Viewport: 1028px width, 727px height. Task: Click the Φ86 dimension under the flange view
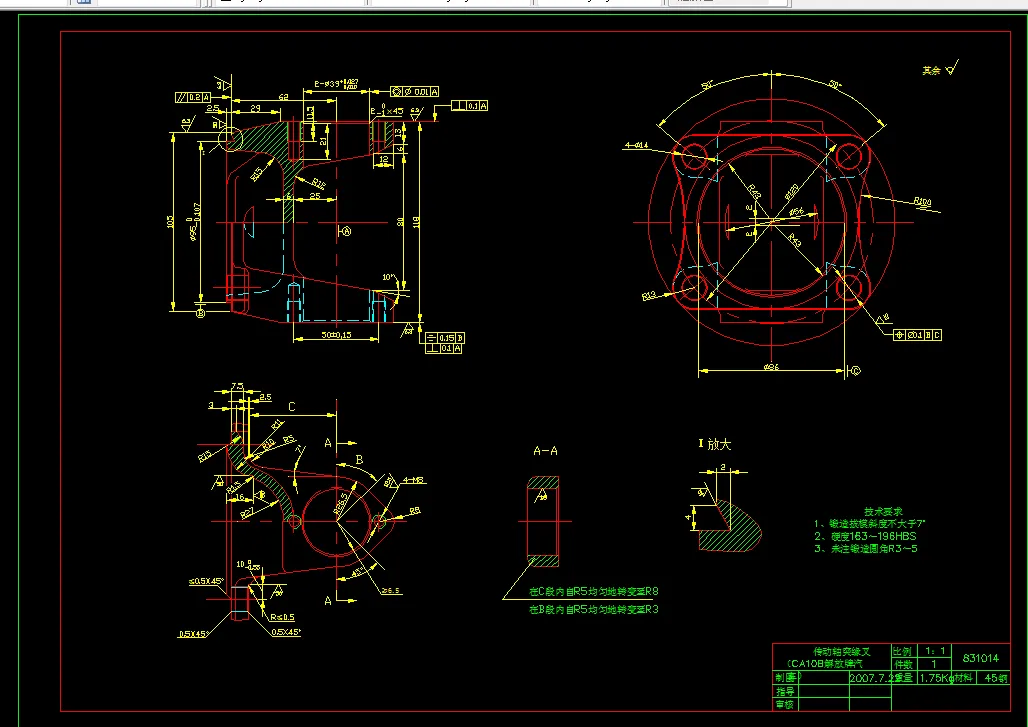click(x=772, y=367)
